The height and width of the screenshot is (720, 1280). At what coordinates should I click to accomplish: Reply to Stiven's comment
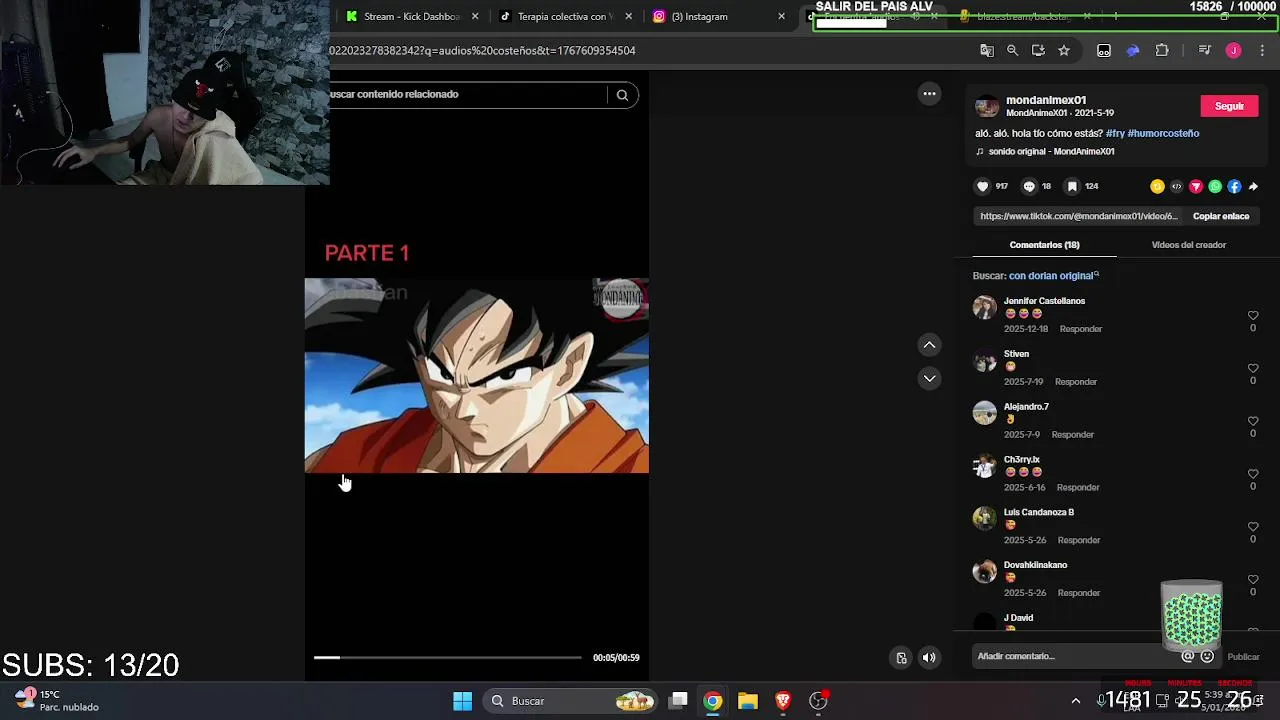coord(1076,382)
